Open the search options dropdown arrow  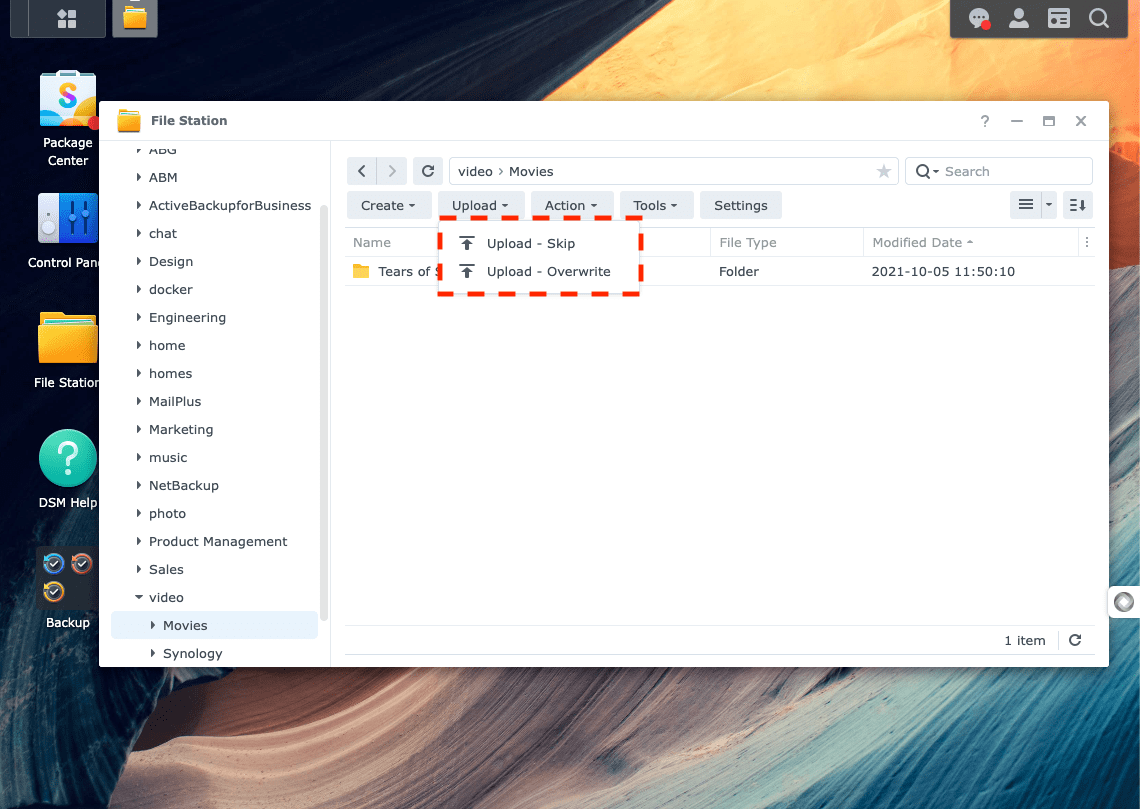(x=936, y=172)
